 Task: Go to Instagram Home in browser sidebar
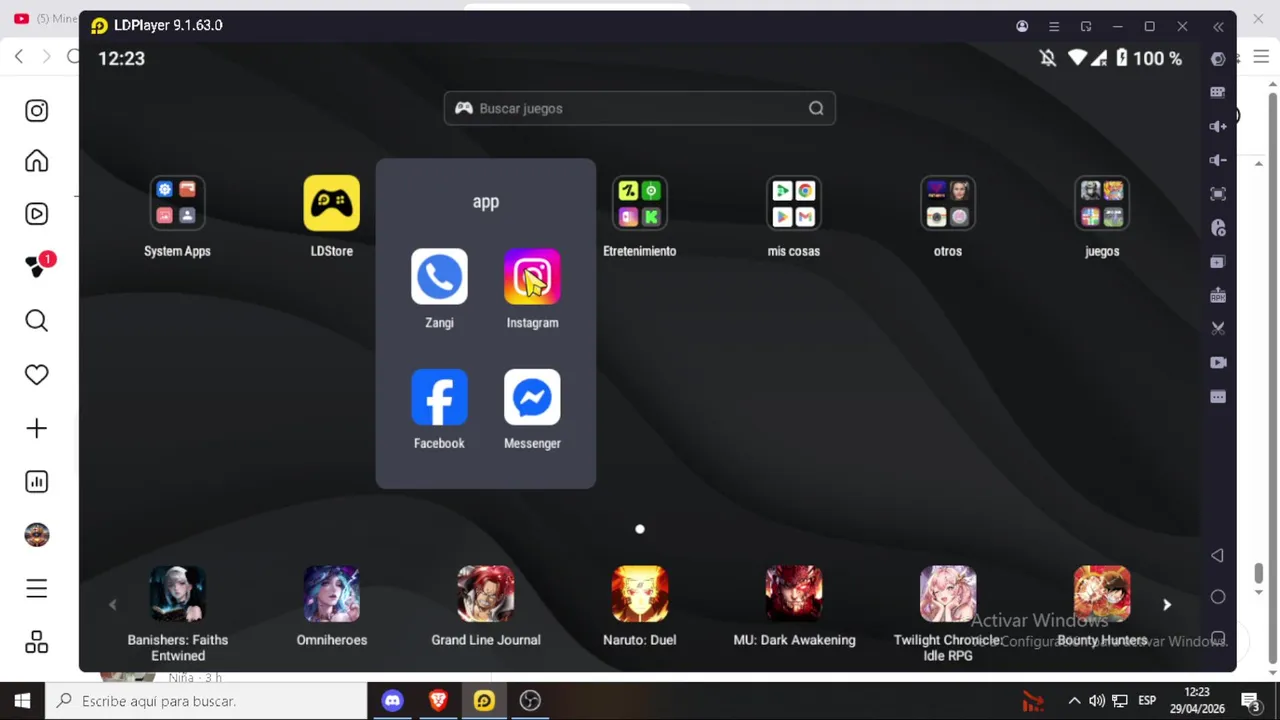(37, 160)
